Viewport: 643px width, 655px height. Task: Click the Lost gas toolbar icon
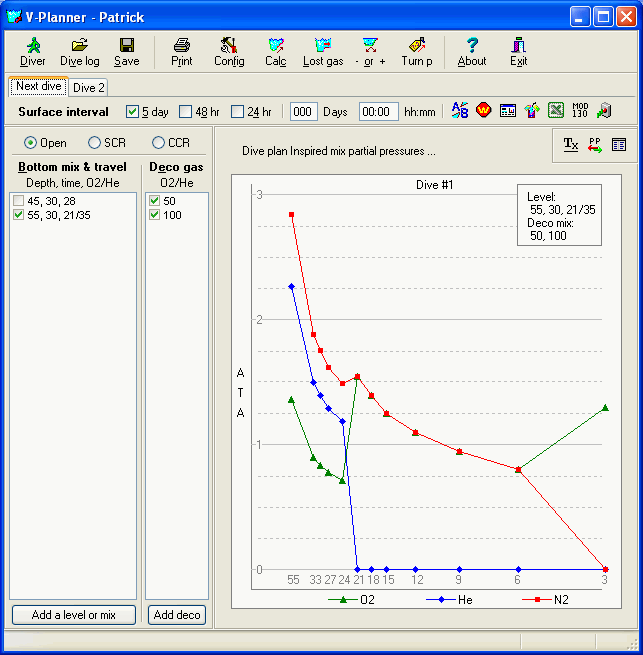(x=323, y=51)
